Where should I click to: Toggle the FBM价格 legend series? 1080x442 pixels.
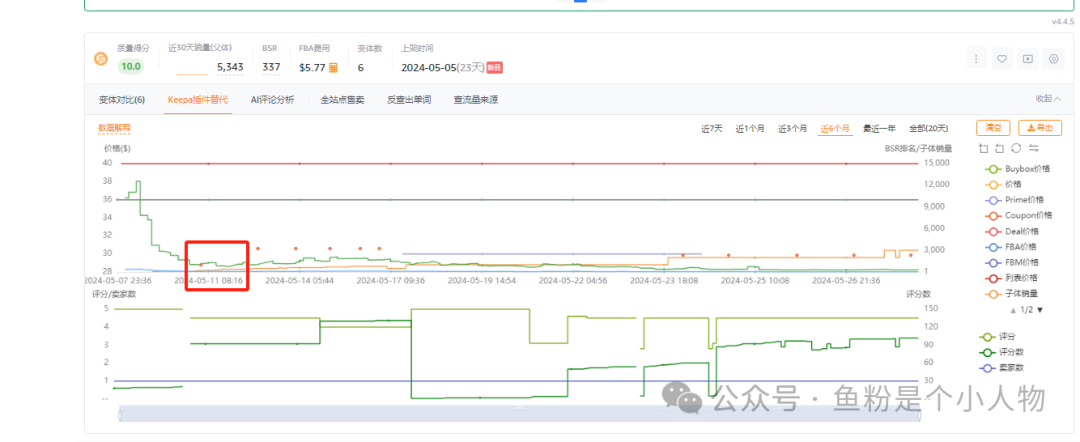[x=1012, y=262]
